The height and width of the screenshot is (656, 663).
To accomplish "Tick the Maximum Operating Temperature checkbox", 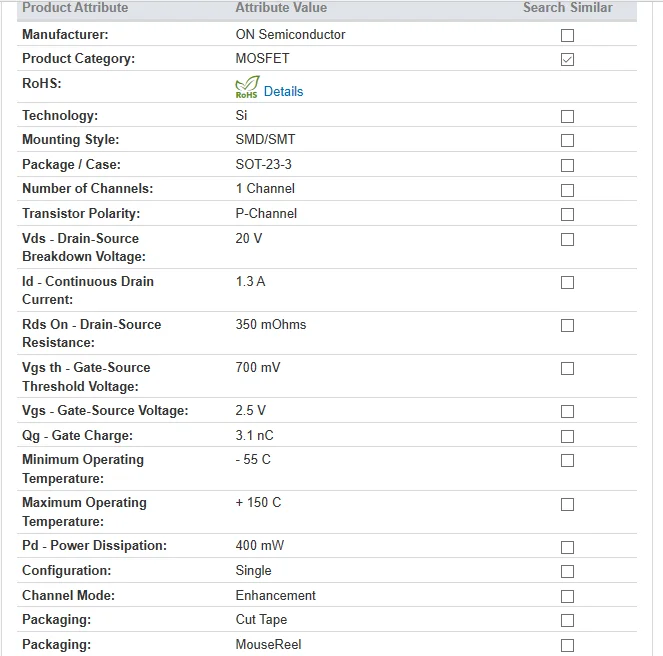I will tap(567, 505).
